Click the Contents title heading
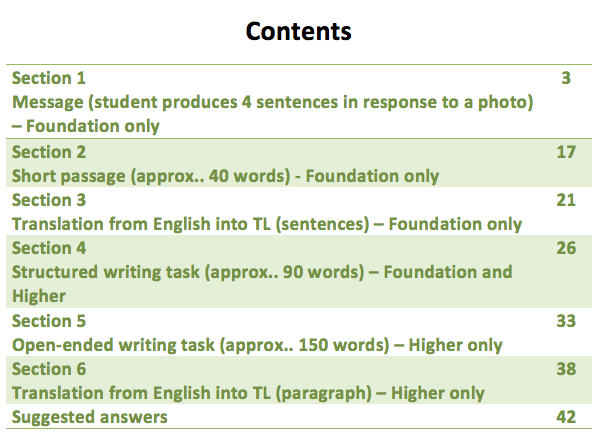Viewport: 597px width, 448px height. [x=298, y=31]
